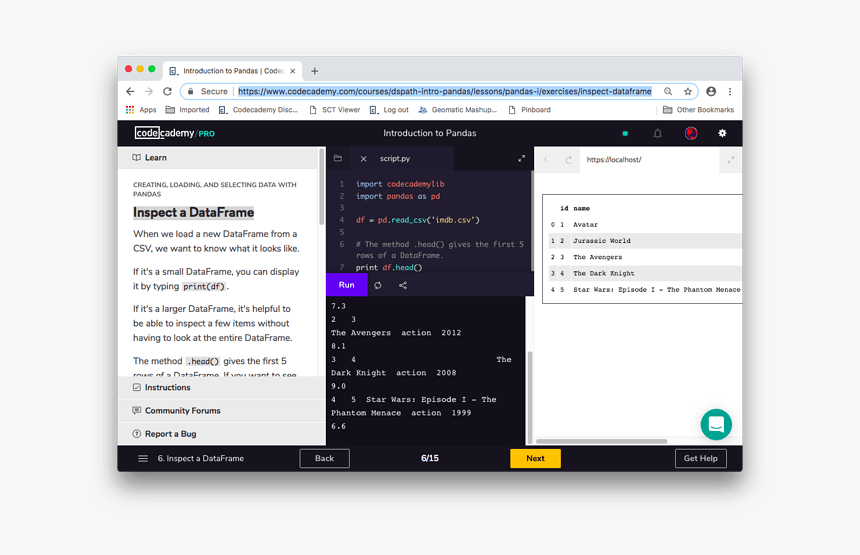Select the script.py editor tab
The width and height of the screenshot is (860, 555).
pos(401,158)
